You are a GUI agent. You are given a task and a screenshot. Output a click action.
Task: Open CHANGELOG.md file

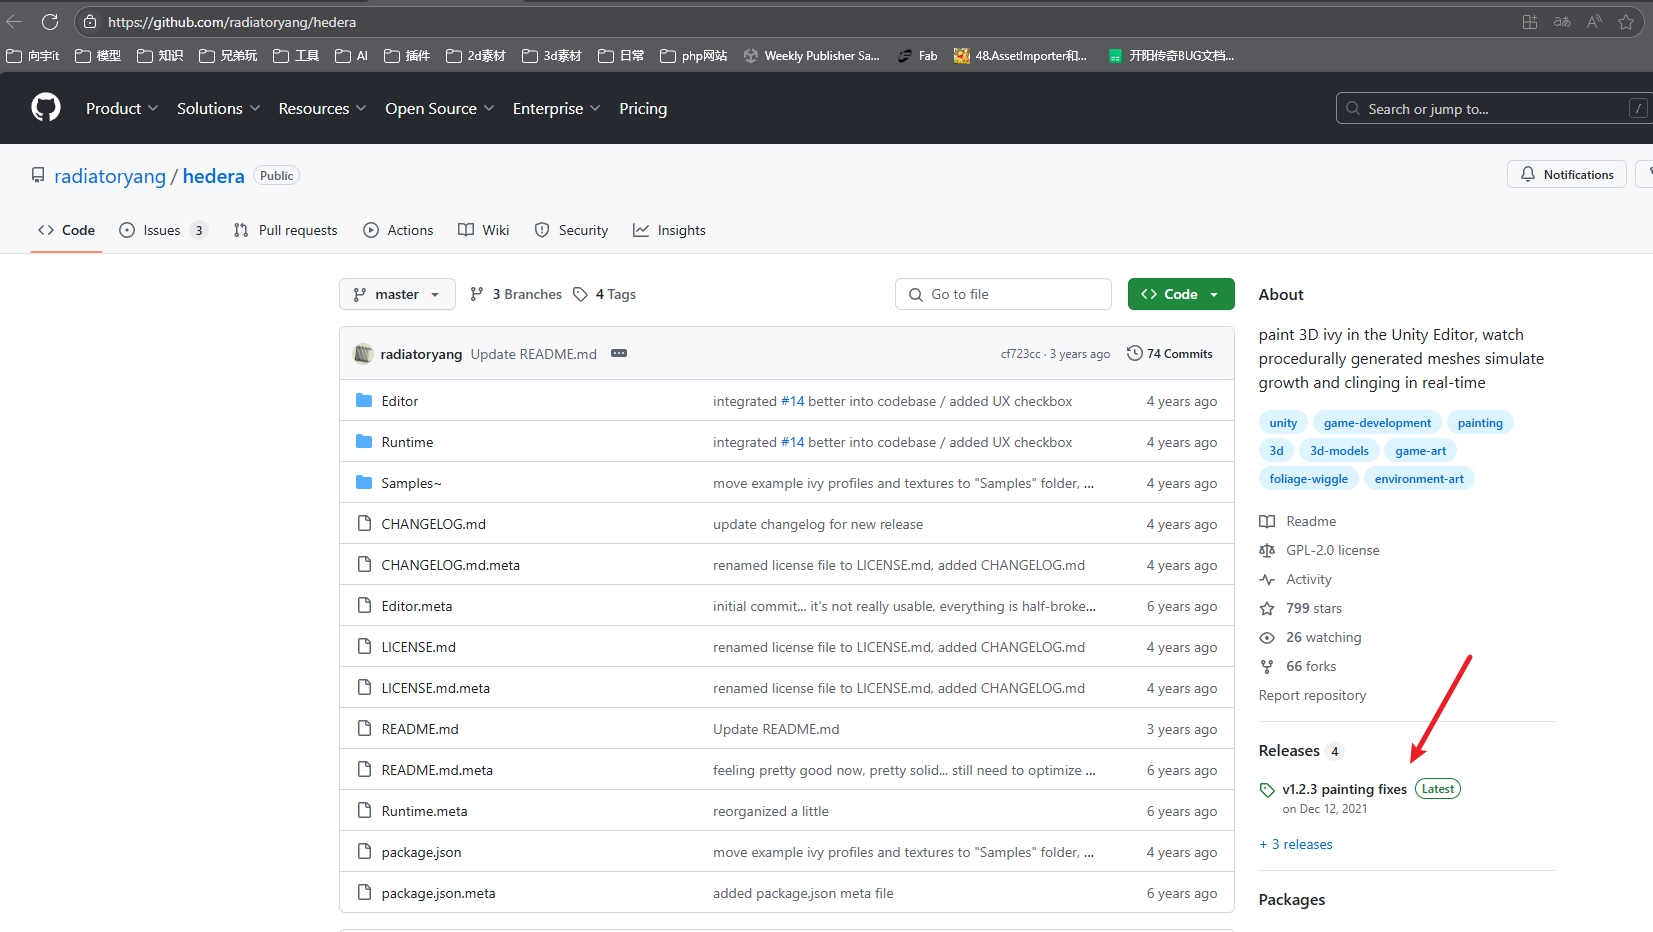coord(433,524)
